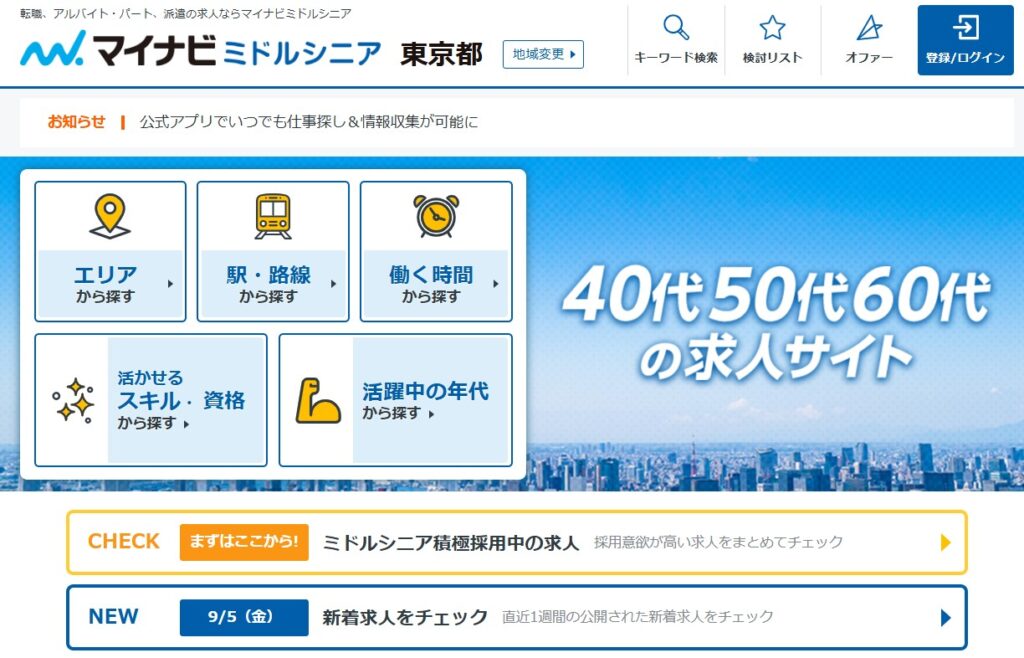Image resolution: width=1024 pixels, height=658 pixels.
Task: Click the arrow on NEW banner
Action: point(945,618)
